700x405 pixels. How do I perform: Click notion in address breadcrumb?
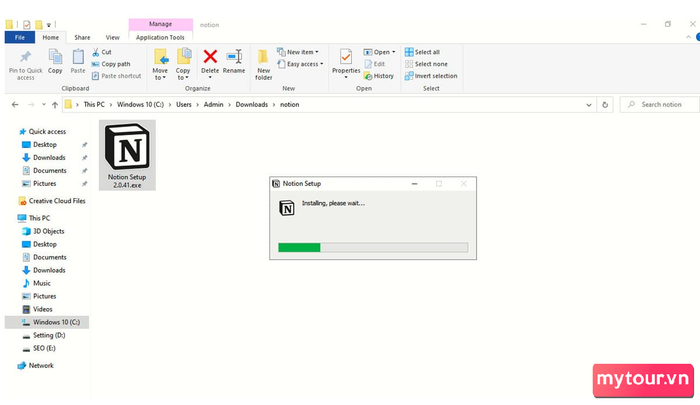290,104
